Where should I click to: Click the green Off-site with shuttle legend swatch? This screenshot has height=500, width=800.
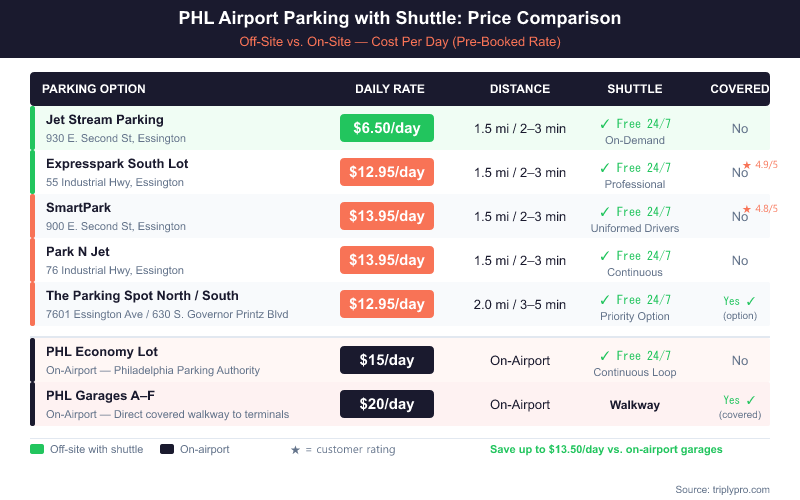tap(37, 450)
